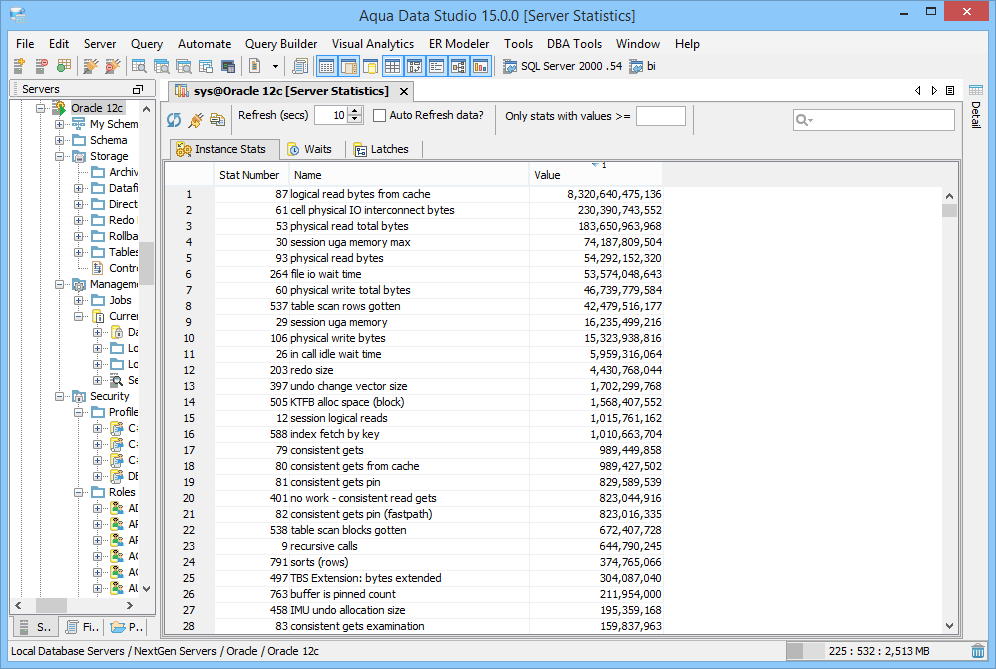The width and height of the screenshot is (996, 669).
Task: Click the first magnifier-over-table toolbar icon
Action: point(139,66)
